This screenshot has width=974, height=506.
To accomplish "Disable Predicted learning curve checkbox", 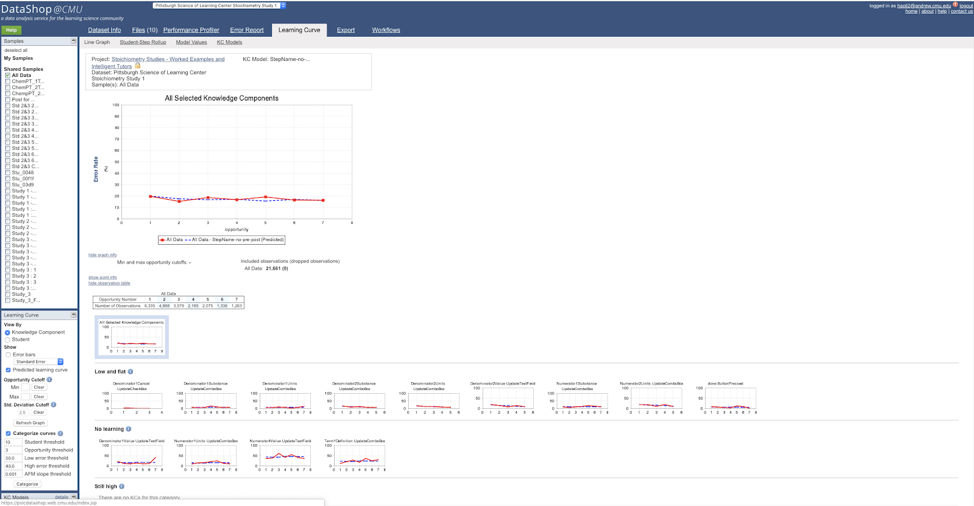I will 8,369.
